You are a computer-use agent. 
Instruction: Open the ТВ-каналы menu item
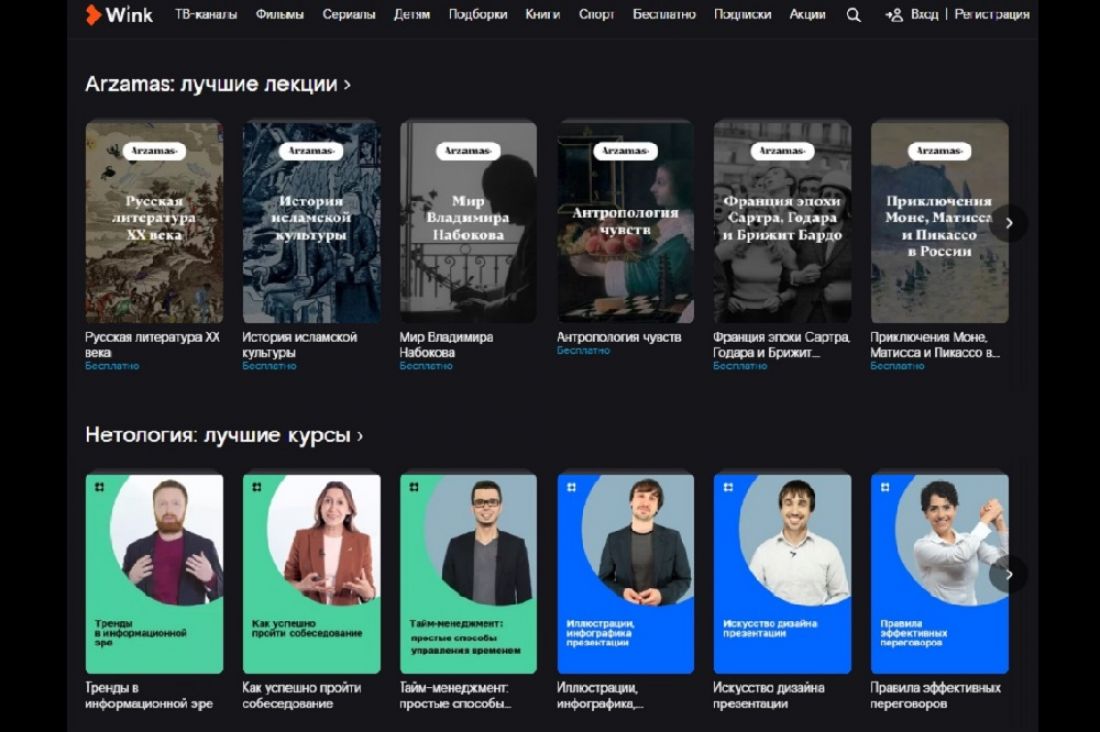pos(205,15)
